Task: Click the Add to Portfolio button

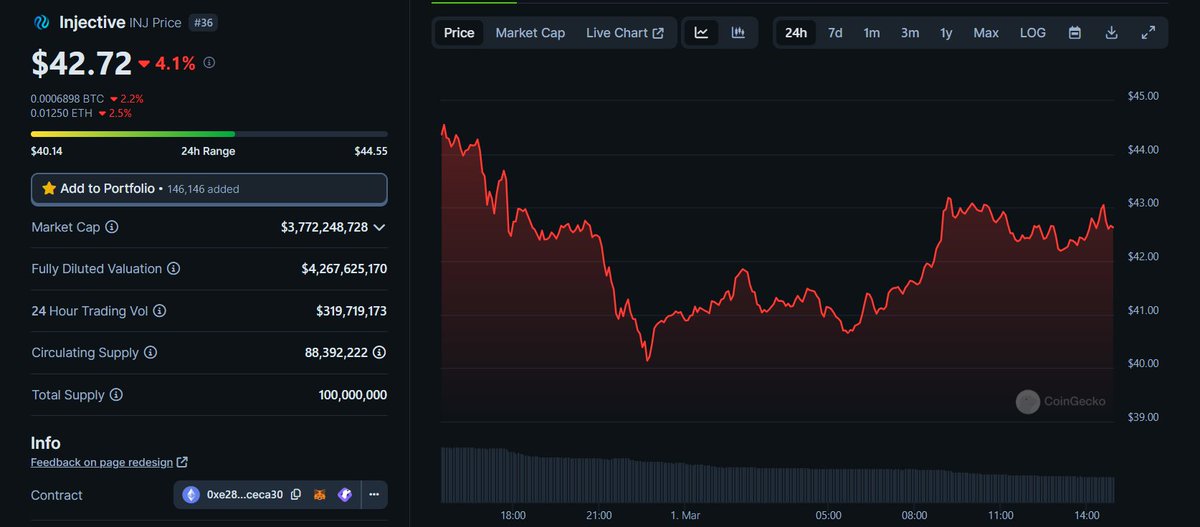Action: tap(209, 188)
